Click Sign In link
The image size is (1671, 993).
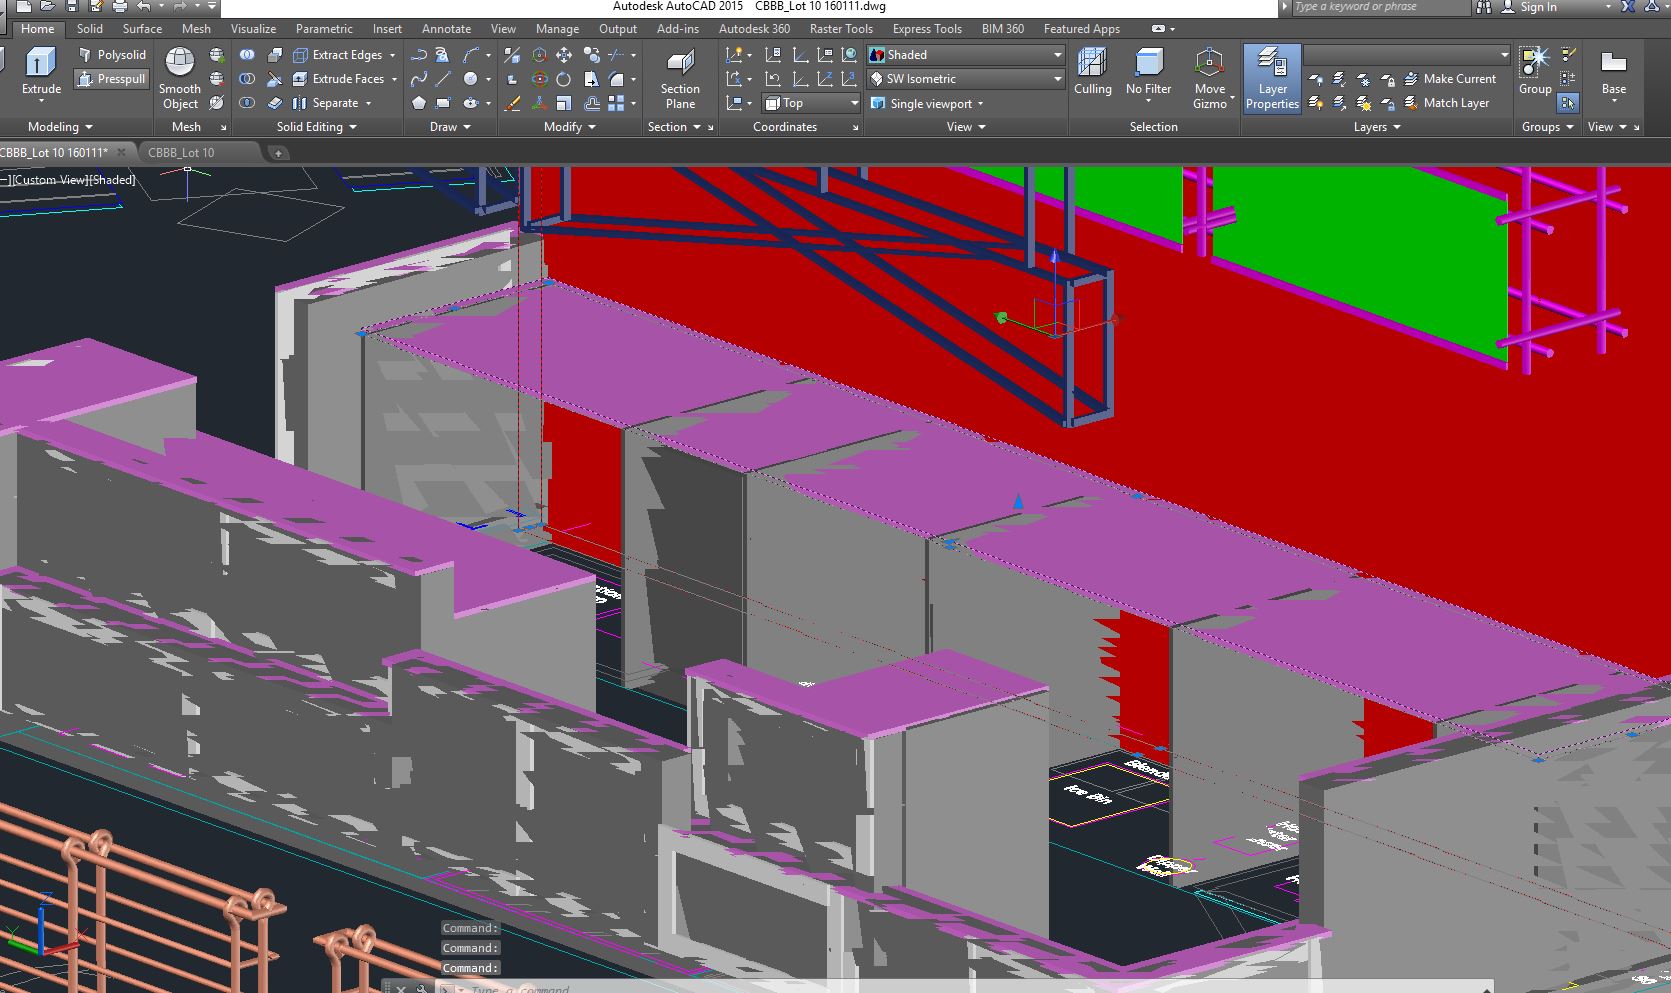[x=1537, y=7]
